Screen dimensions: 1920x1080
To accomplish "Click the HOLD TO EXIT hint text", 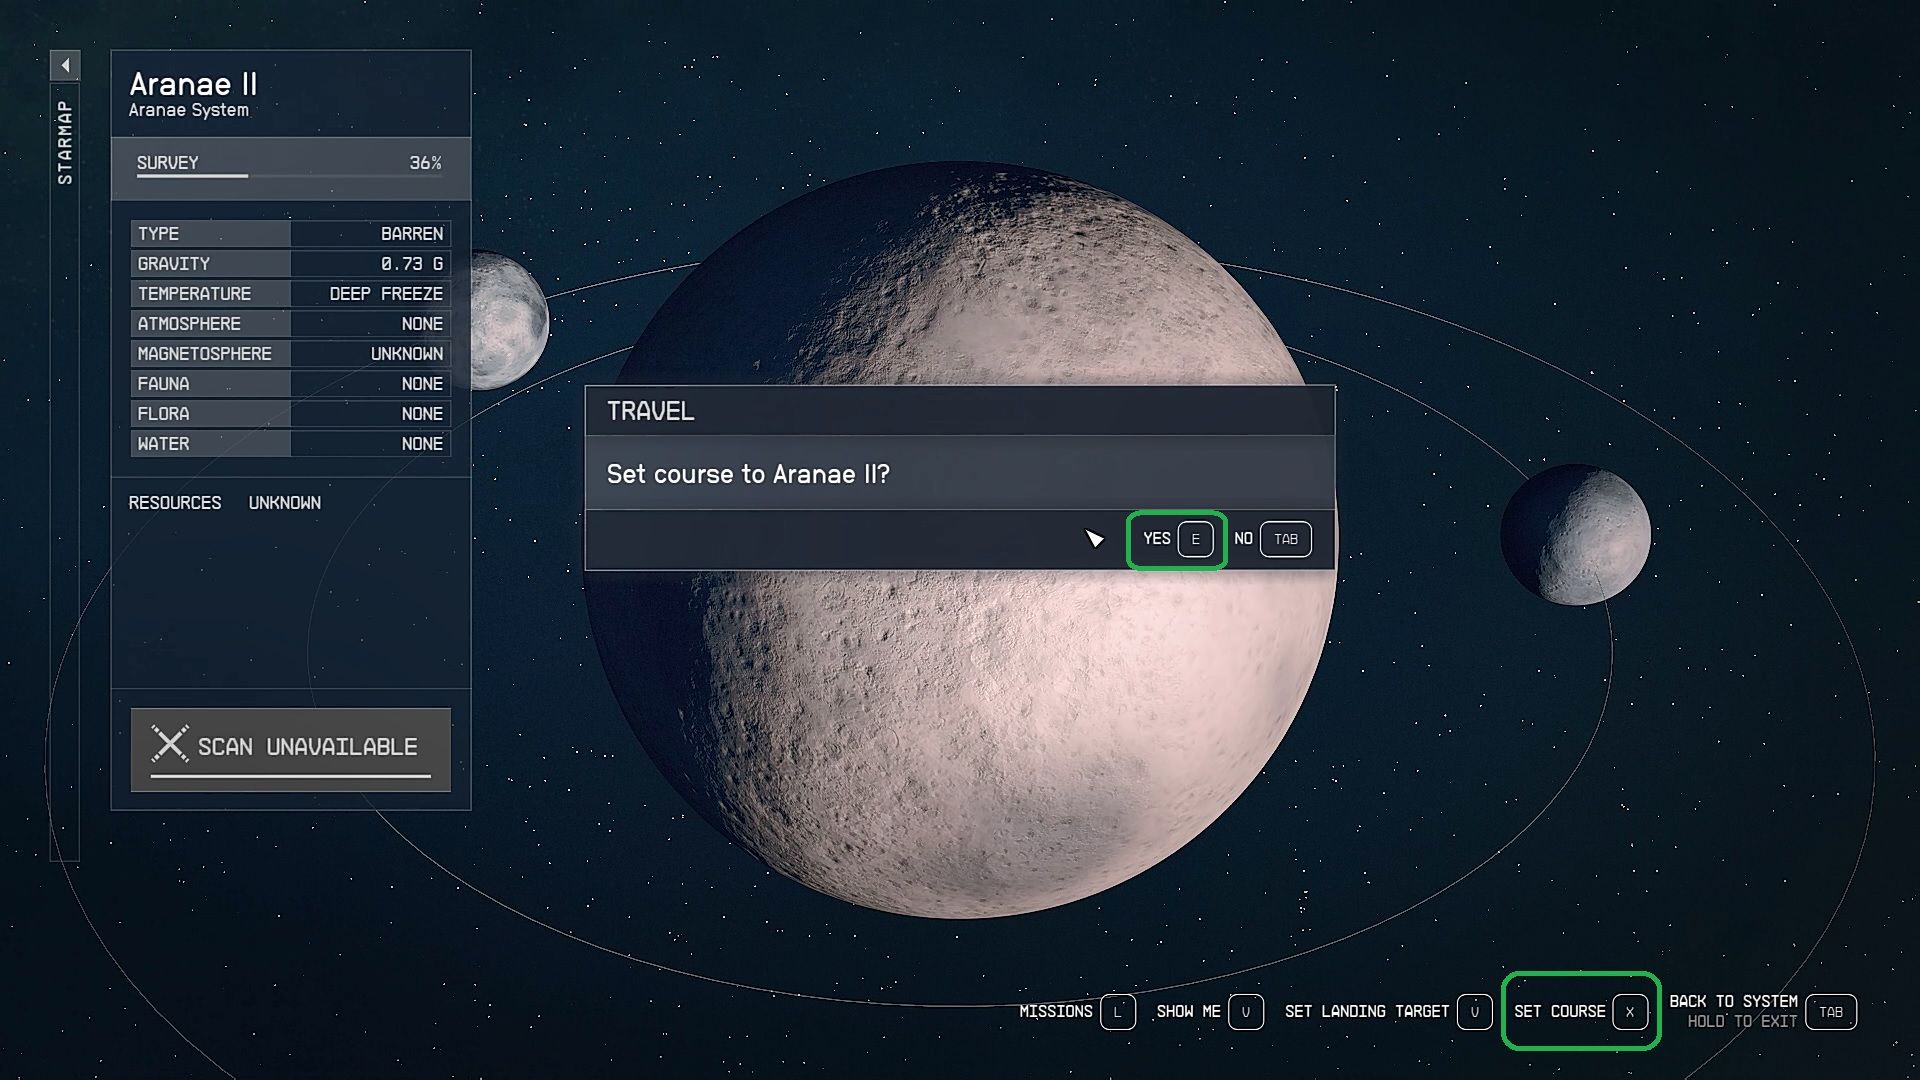I will pyautogui.click(x=1742, y=1022).
